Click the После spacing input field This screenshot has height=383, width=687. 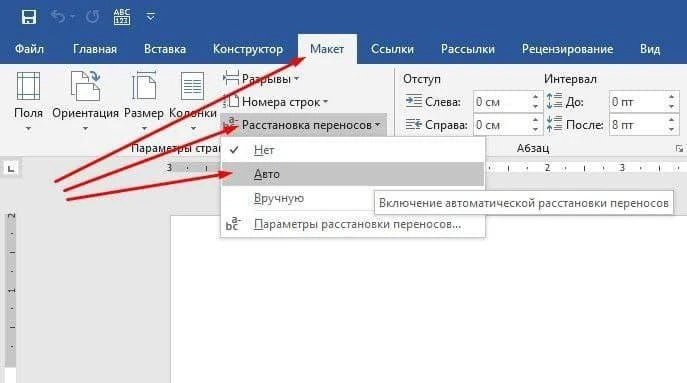click(638, 125)
